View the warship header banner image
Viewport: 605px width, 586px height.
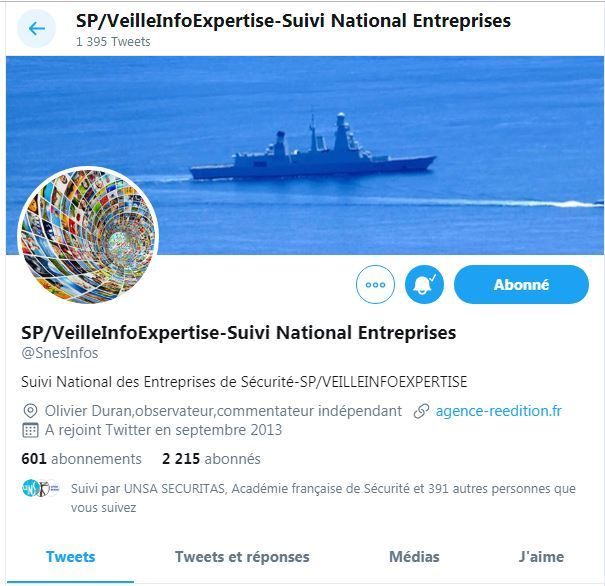coord(305,155)
